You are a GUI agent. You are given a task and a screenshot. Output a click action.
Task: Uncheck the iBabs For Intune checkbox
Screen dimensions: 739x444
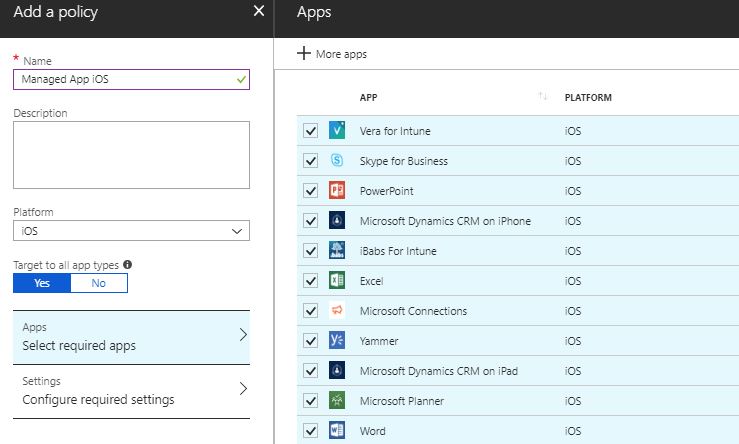(x=311, y=251)
